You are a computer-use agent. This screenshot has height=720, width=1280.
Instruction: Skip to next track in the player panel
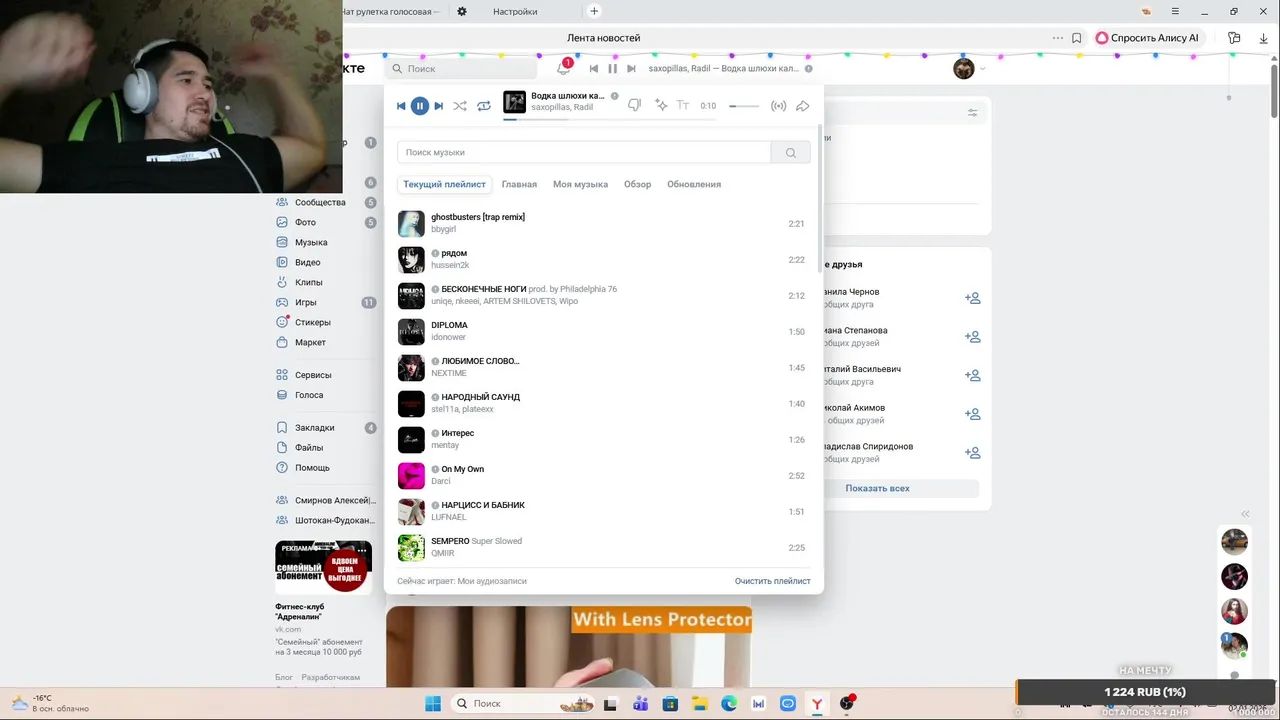click(438, 105)
